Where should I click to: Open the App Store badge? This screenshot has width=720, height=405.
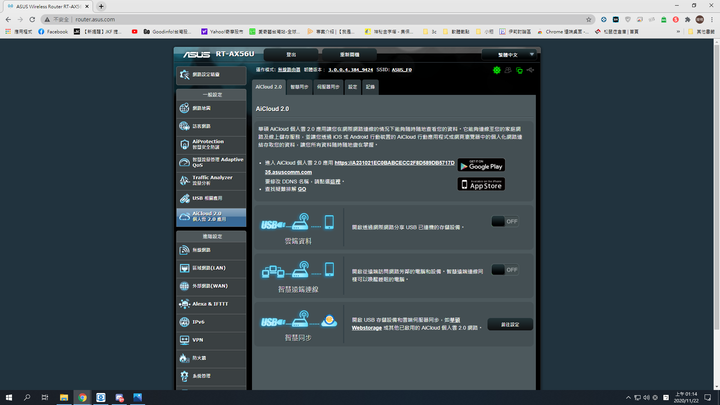(481, 184)
